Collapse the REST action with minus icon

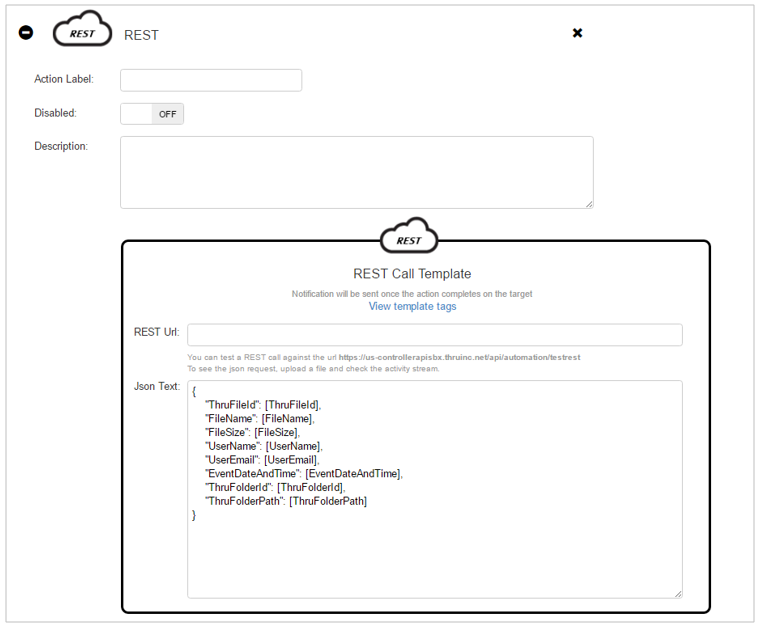[x=26, y=32]
